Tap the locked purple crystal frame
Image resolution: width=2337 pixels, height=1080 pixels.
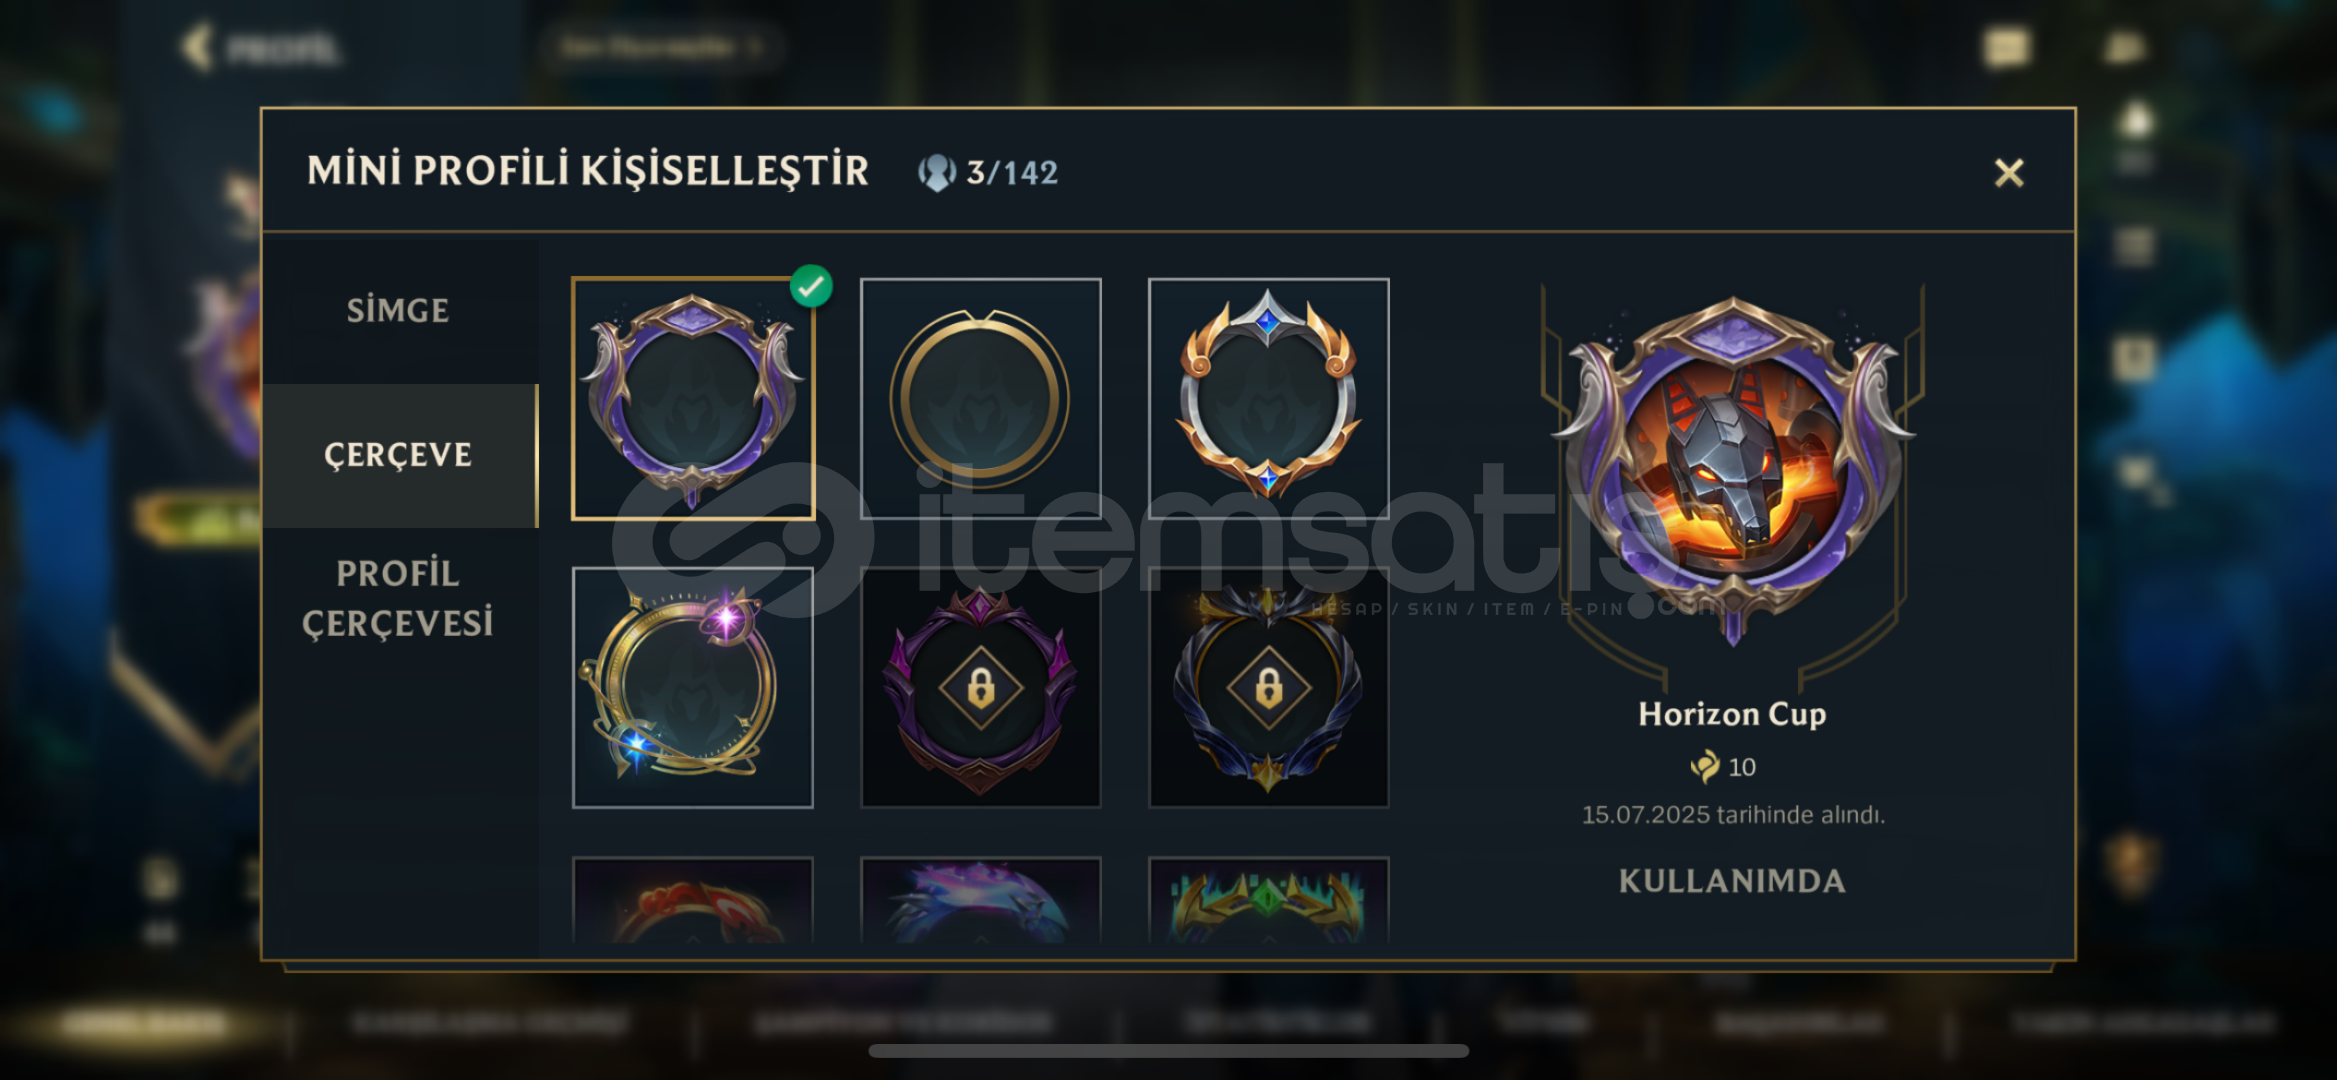[980, 688]
